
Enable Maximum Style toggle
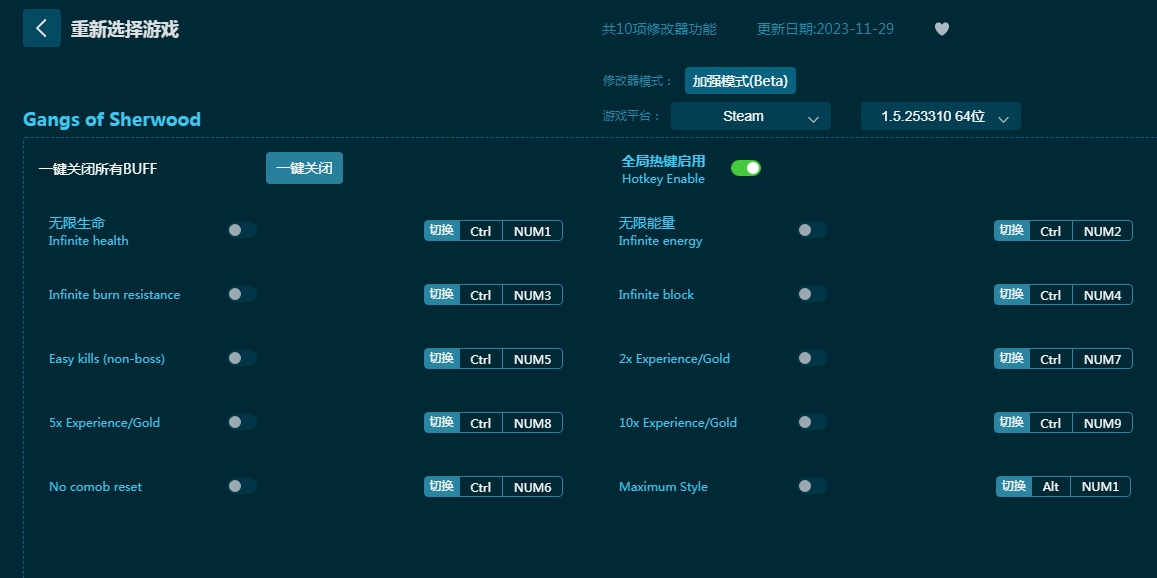coord(811,486)
